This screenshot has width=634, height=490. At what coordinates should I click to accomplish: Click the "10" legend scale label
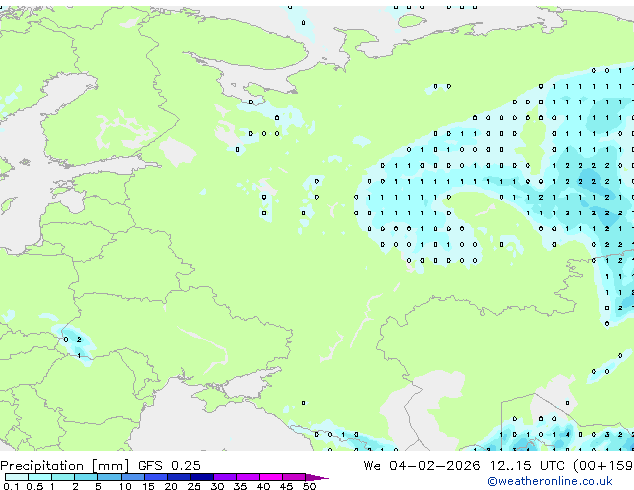tap(125, 486)
